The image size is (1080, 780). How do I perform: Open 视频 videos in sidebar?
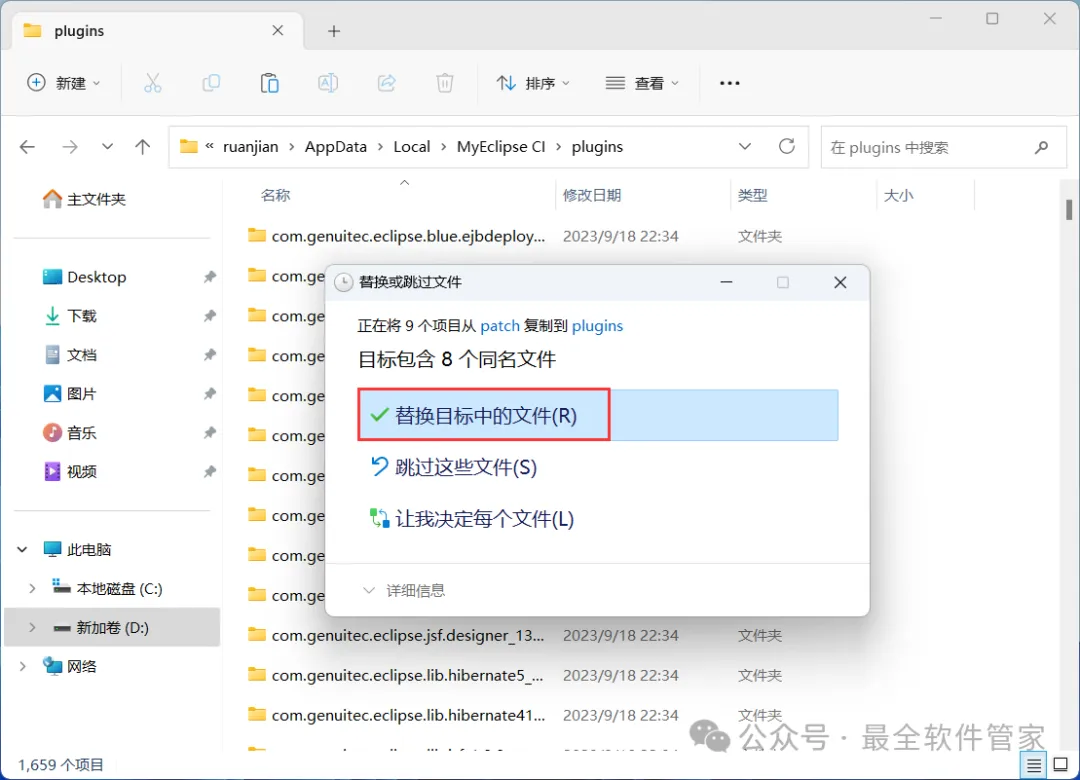(x=70, y=471)
